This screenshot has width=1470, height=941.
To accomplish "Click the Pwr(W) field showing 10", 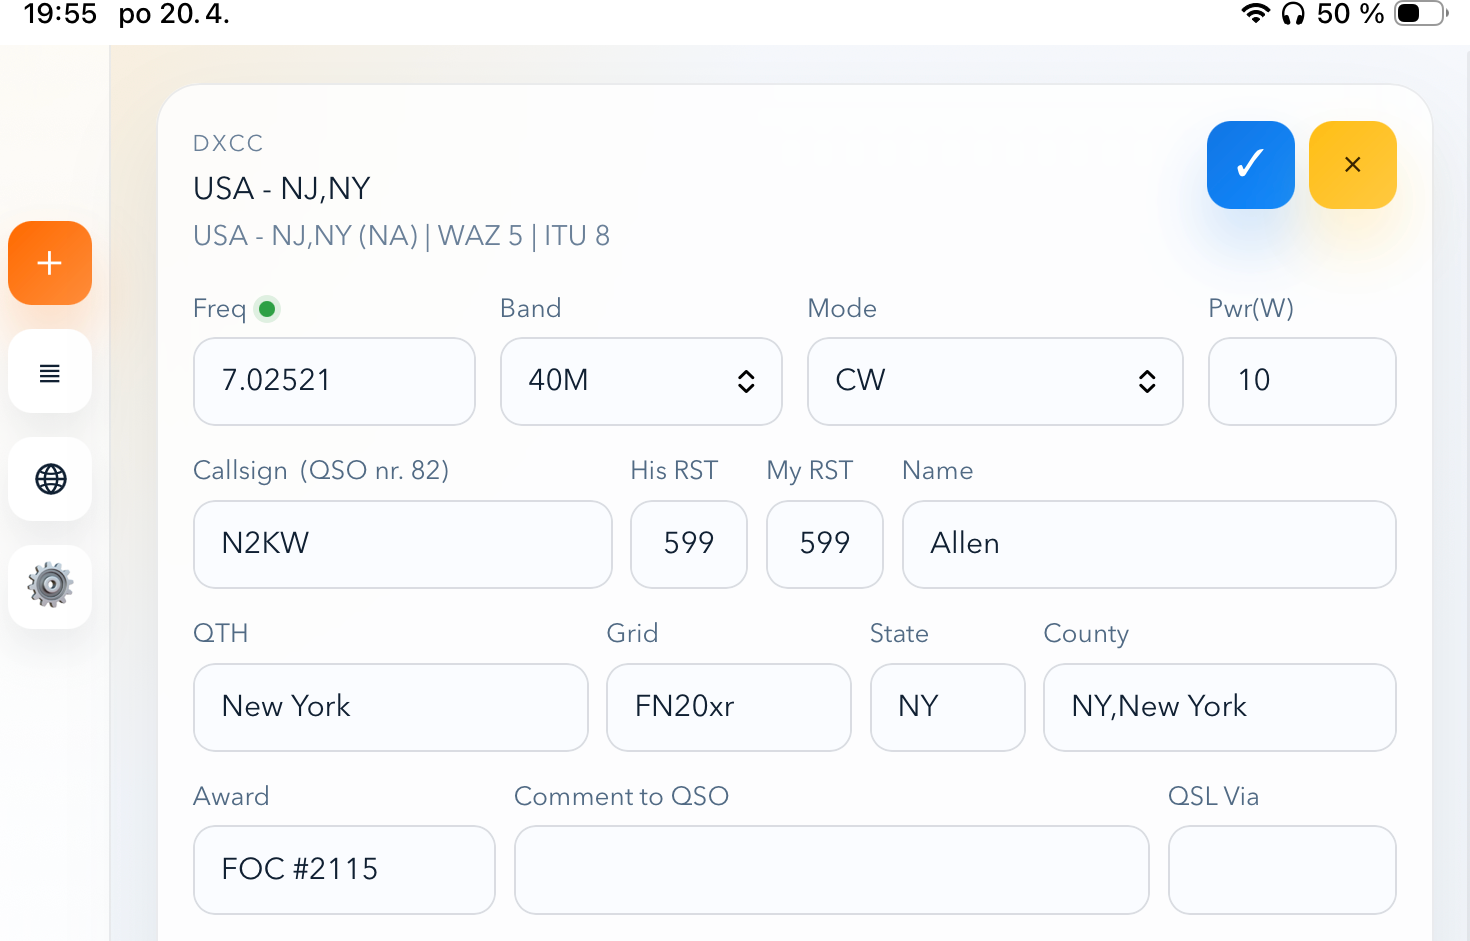I will 1301,381.
